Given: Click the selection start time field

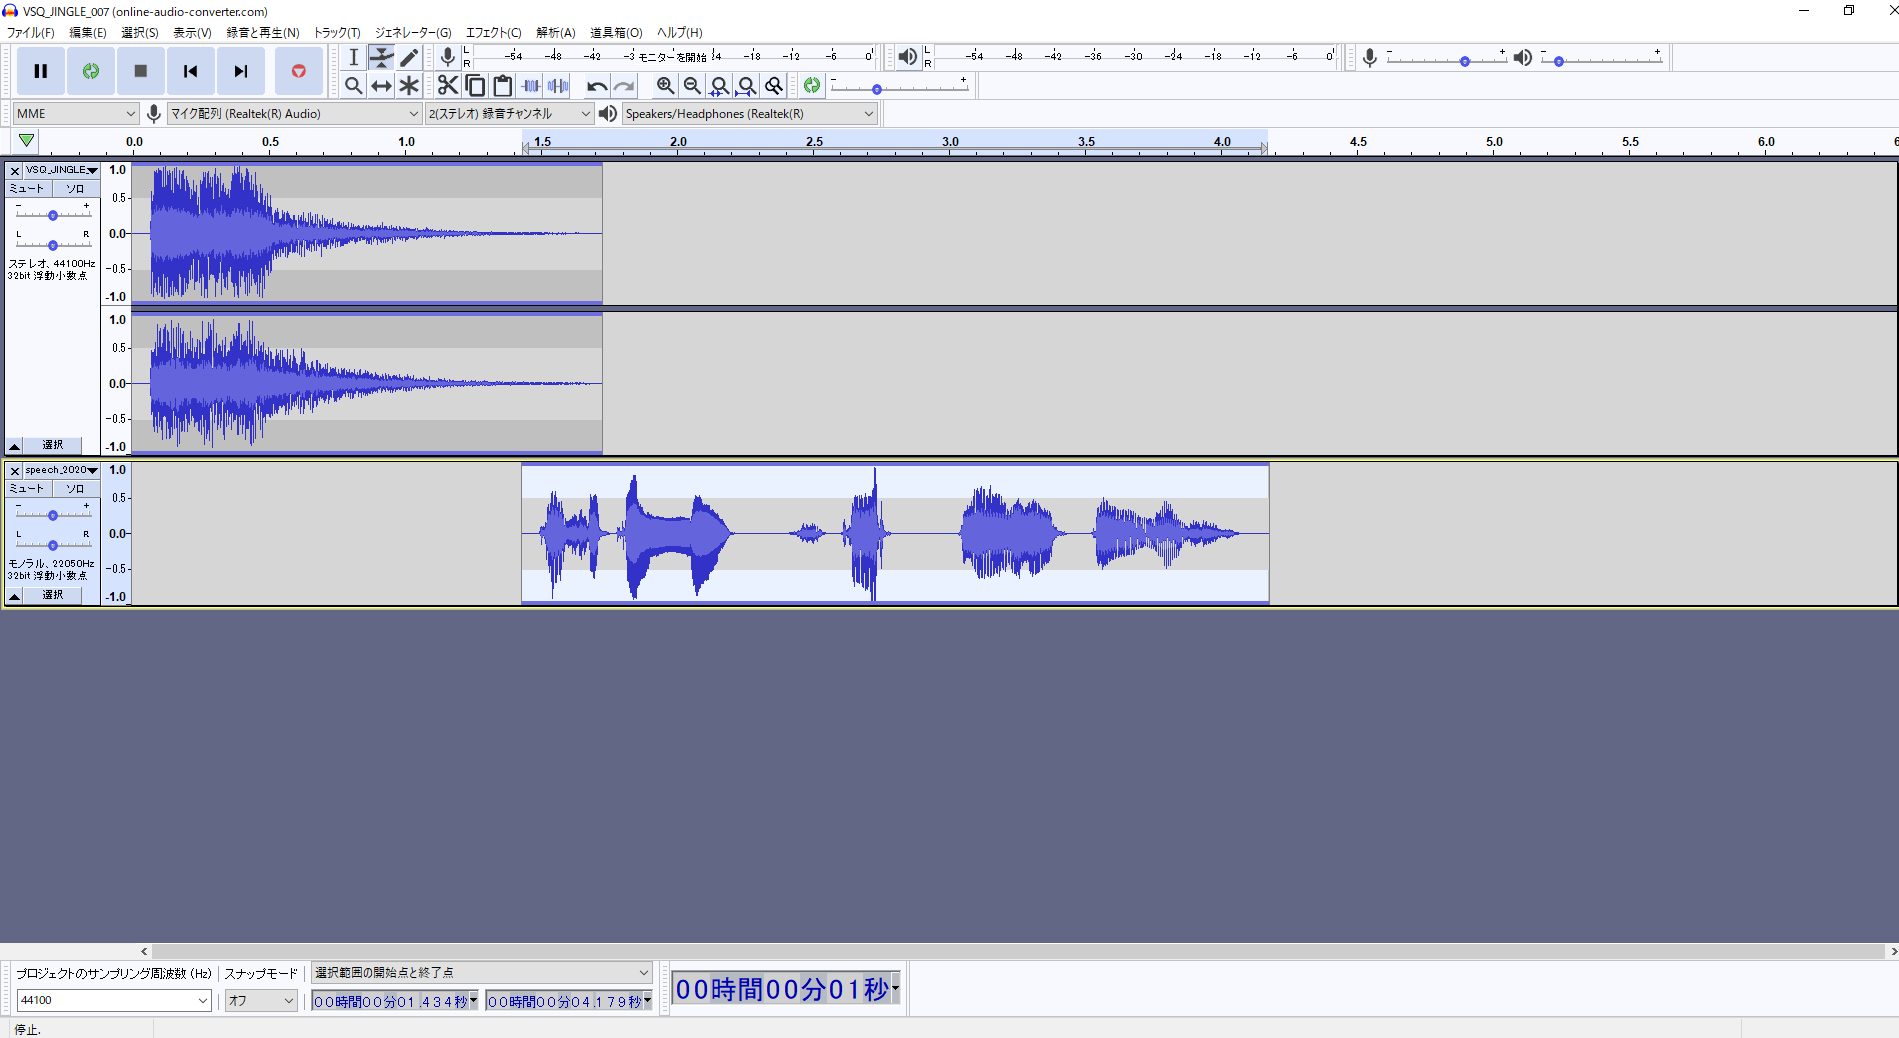Looking at the screenshot, I should coord(395,1001).
